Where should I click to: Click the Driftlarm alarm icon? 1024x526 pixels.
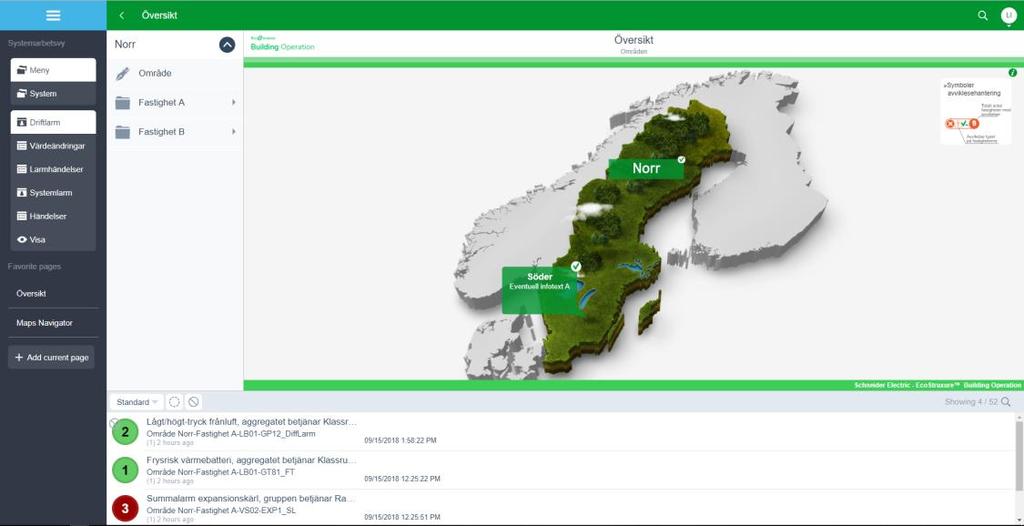point(22,122)
